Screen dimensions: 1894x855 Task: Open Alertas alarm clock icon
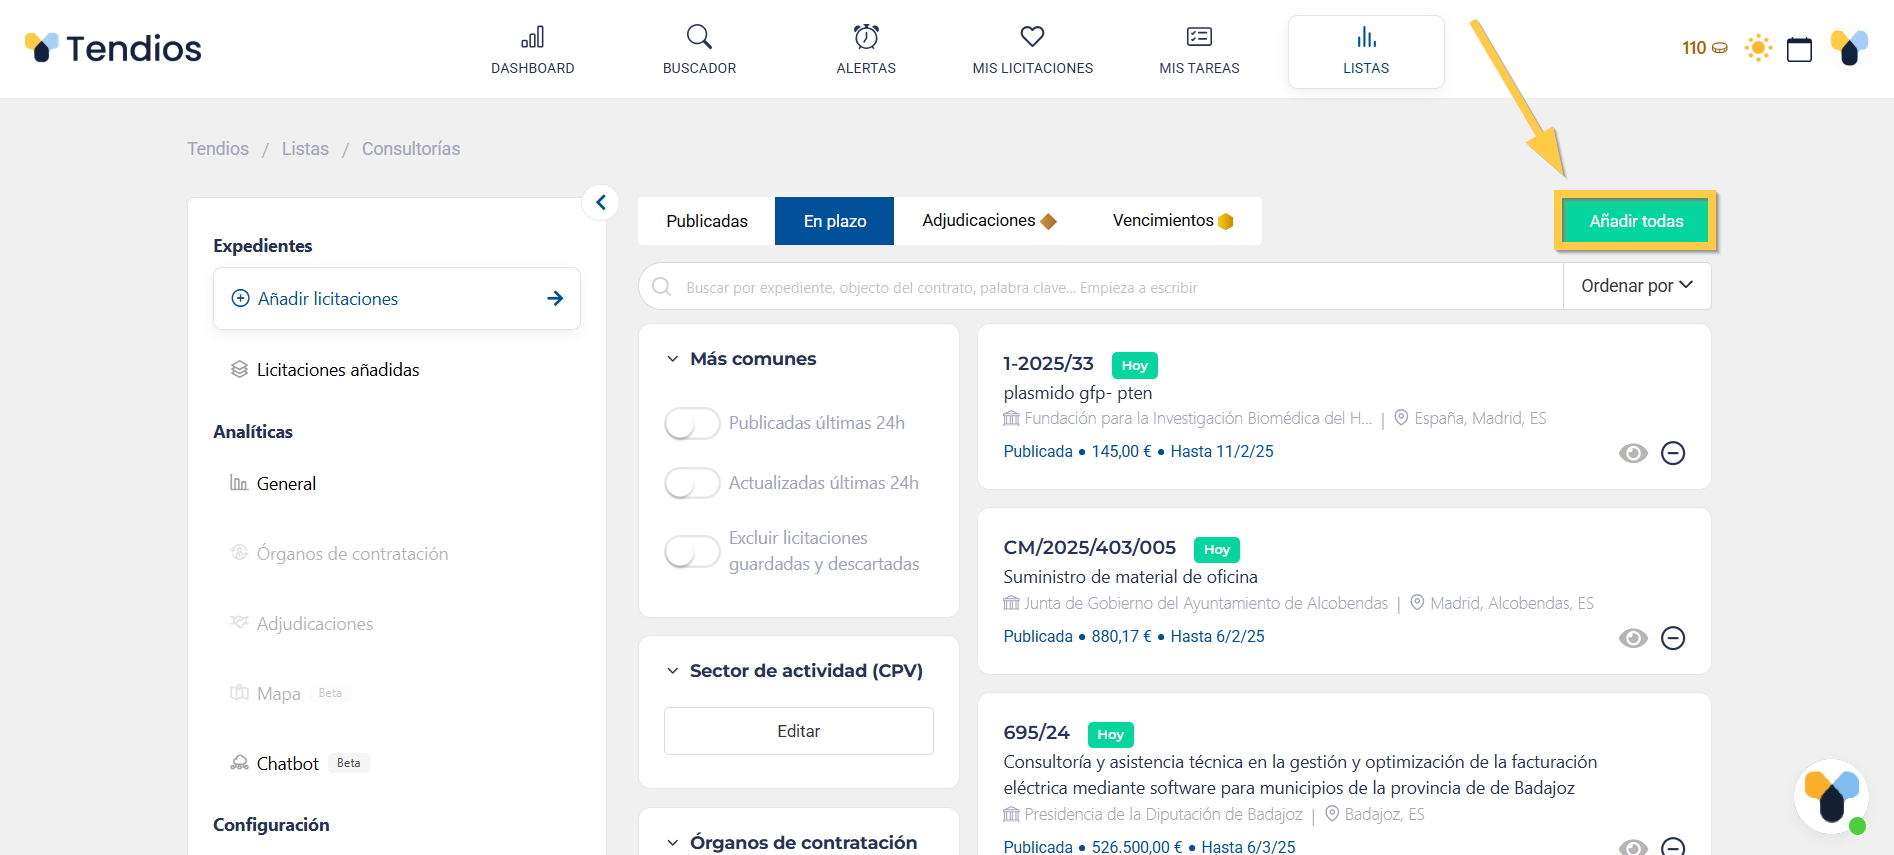[866, 38]
